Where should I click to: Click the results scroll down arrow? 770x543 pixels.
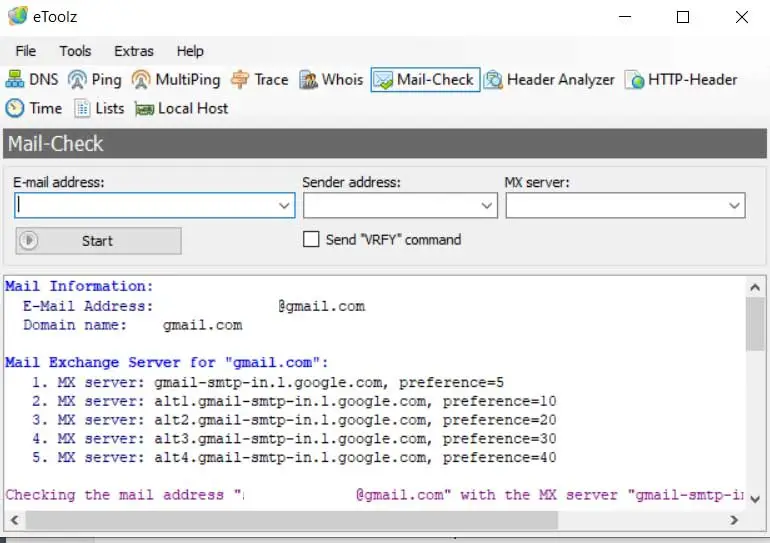coord(755,500)
